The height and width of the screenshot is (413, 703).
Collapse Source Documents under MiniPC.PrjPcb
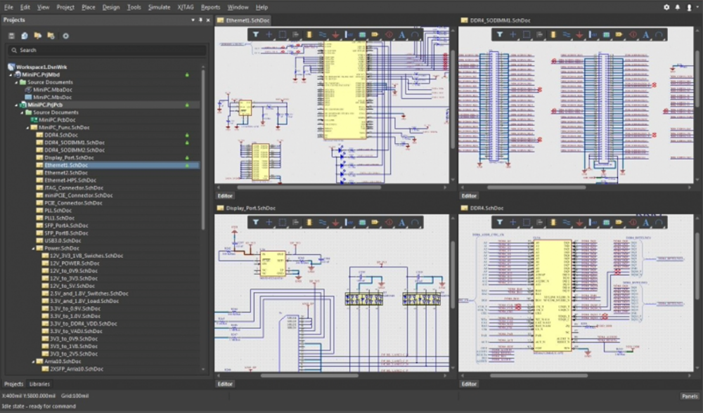tap(22, 113)
